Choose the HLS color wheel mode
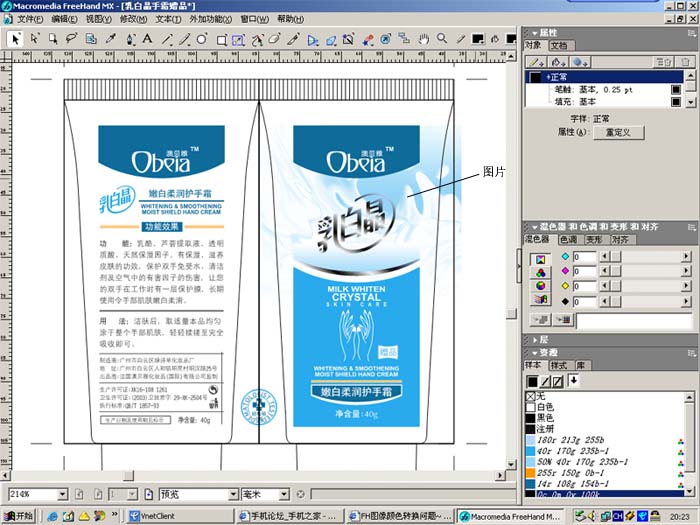Image resolution: width=700 pixels, height=525 pixels. [x=540, y=286]
